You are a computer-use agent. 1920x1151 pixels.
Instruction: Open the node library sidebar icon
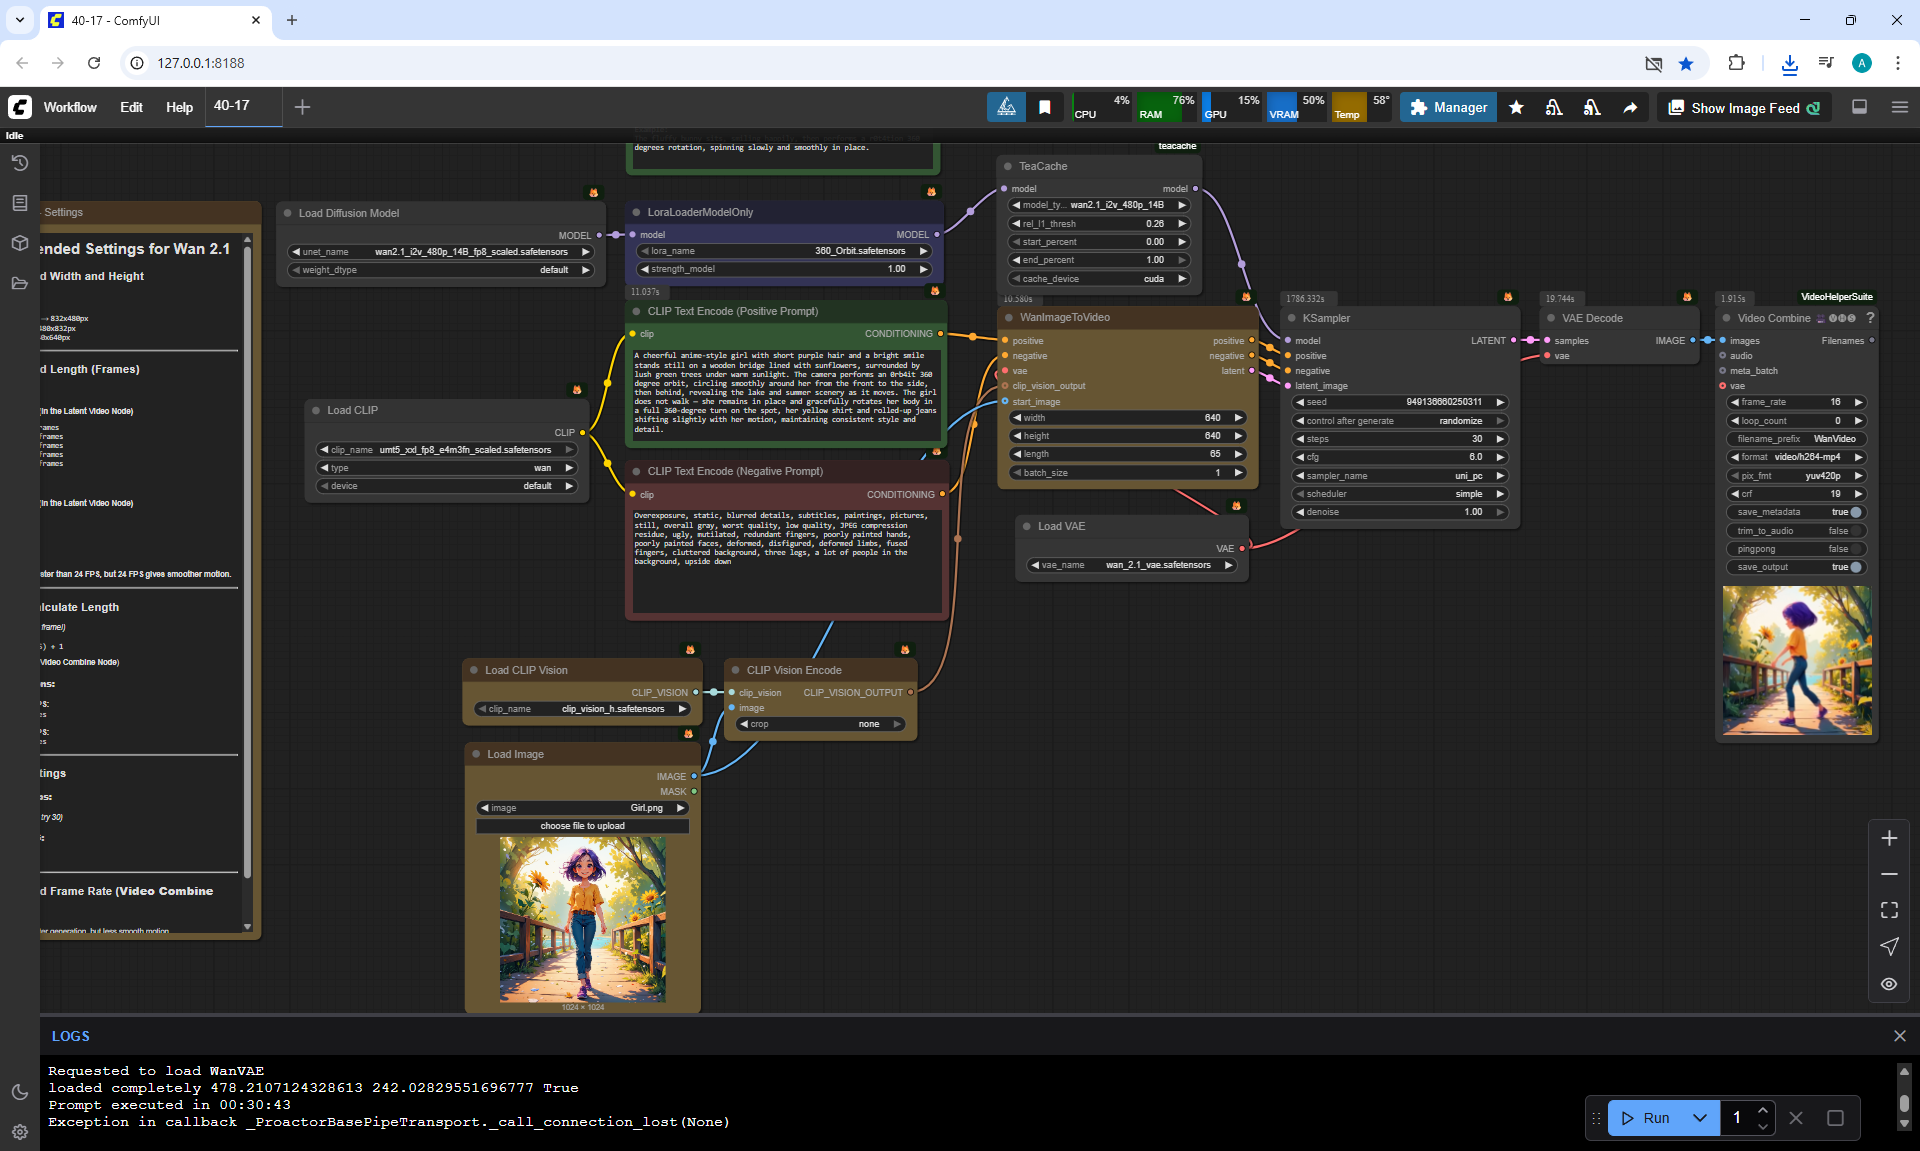[x=19, y=203]
